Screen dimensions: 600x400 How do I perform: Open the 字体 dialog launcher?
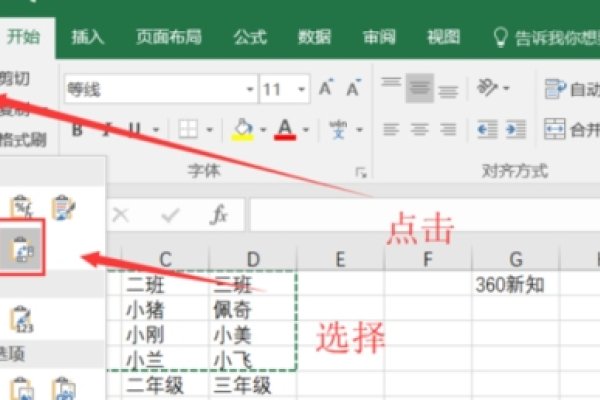click(361, 173)
